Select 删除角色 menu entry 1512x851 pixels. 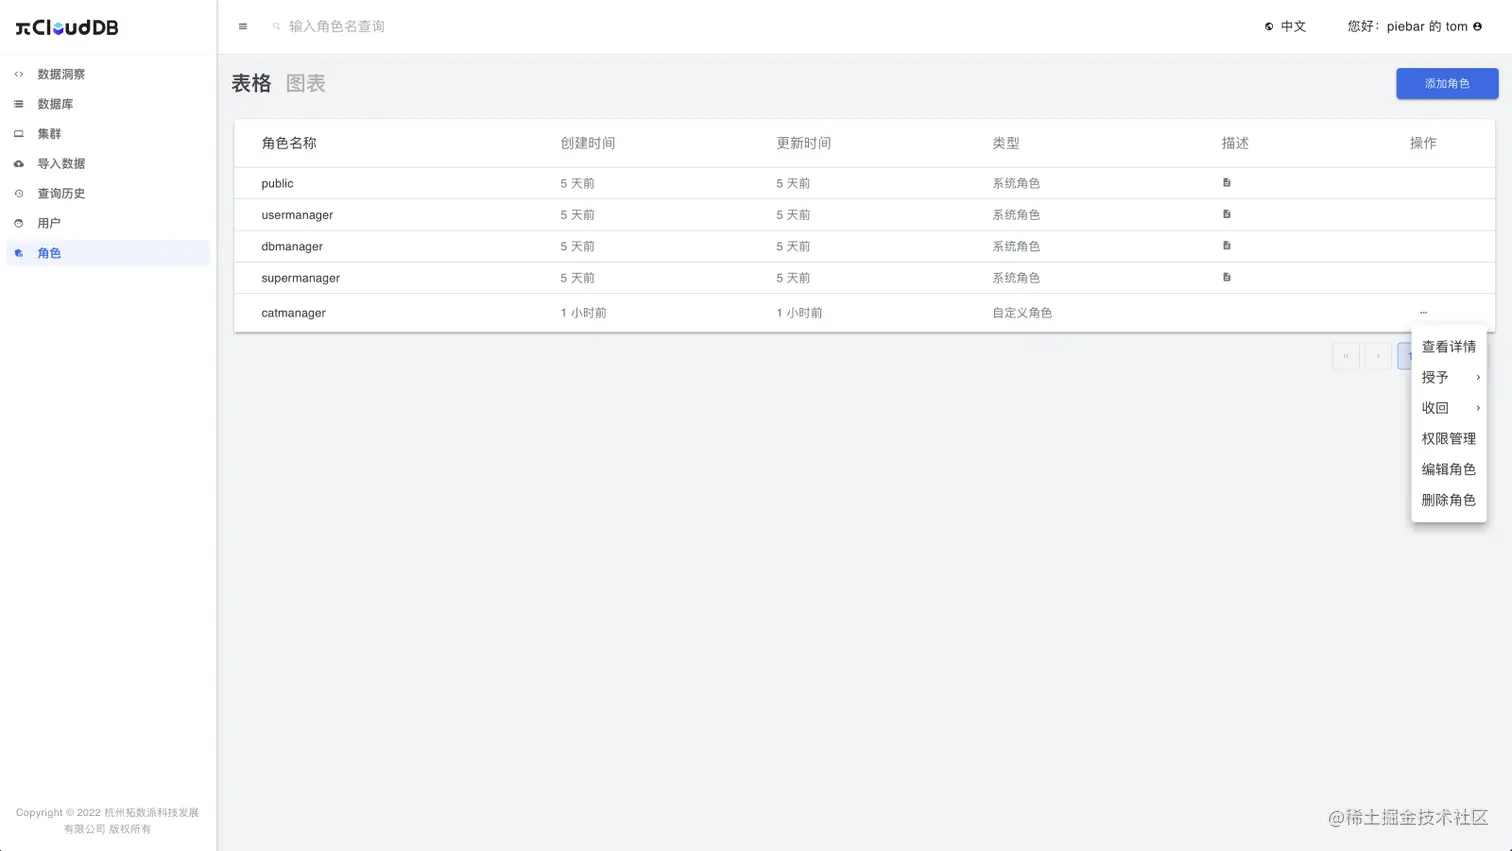(x=1448, y=500)
